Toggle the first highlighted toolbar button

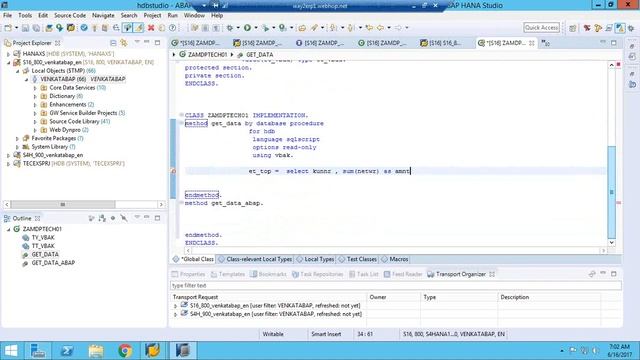click(128, 28)
